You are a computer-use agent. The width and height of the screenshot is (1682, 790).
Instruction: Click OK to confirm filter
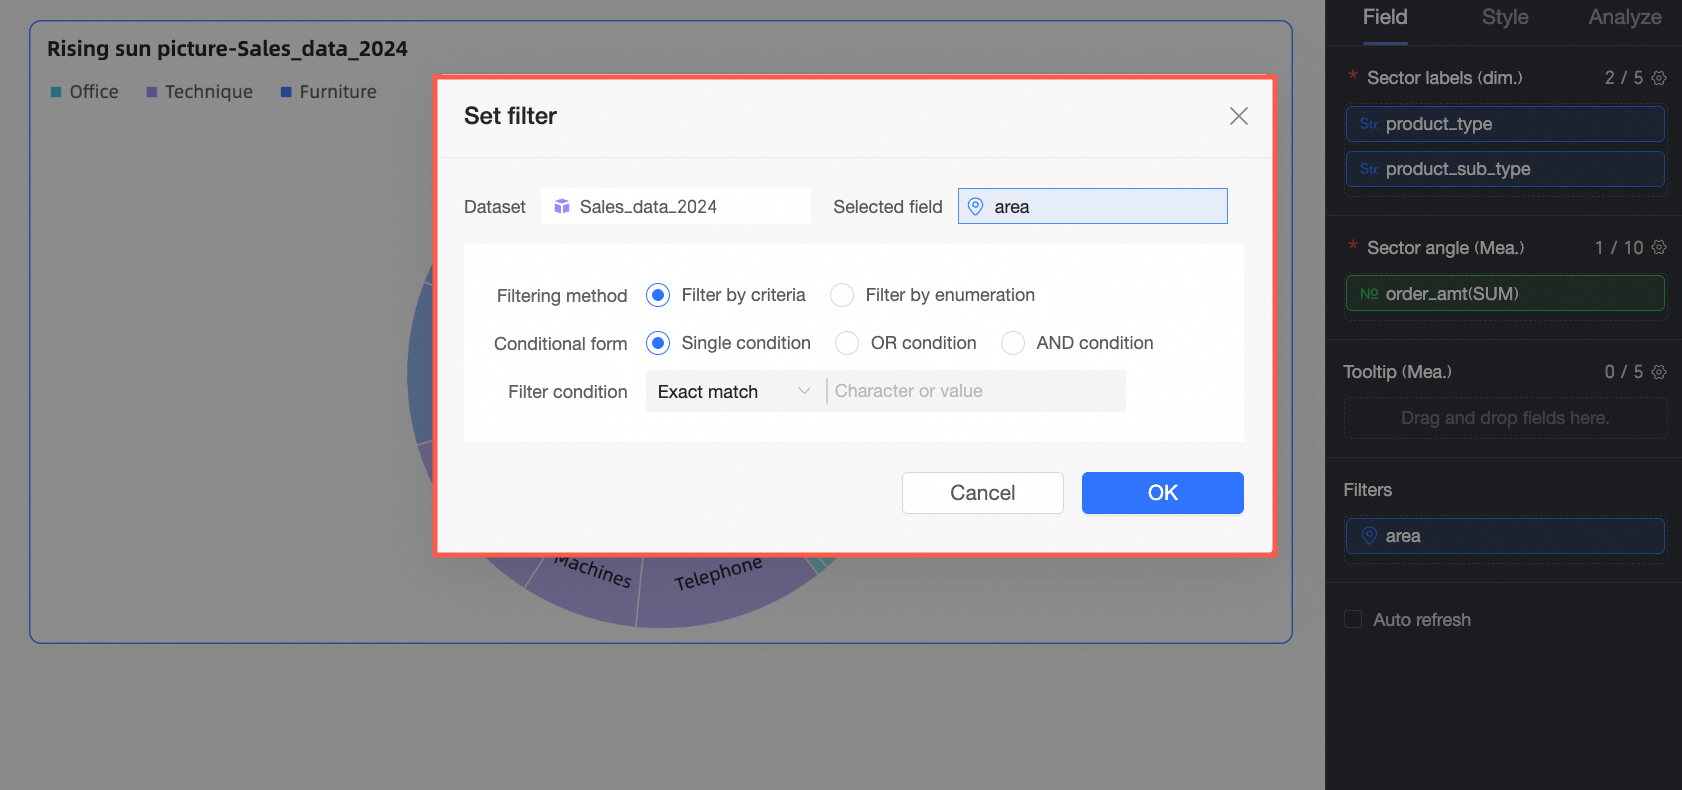click(1162, 493)
